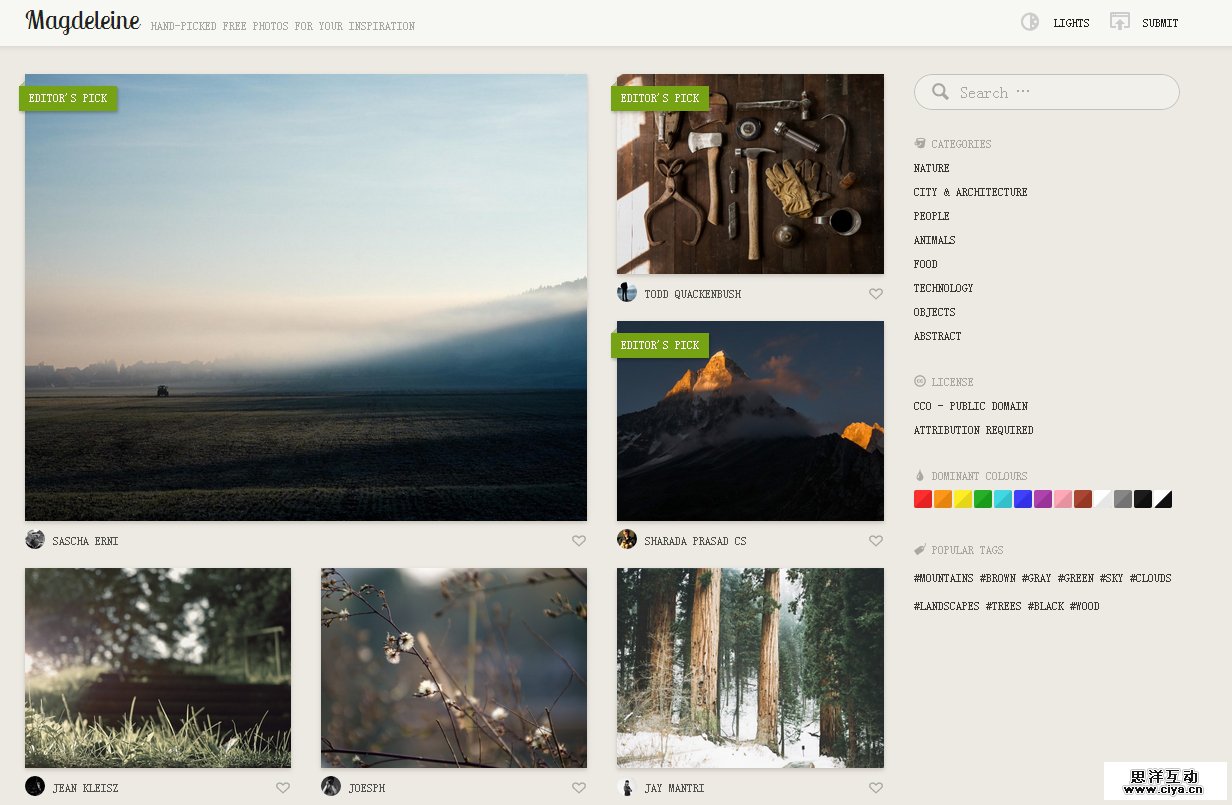Focus the Search input field

tap(1046, 92)
